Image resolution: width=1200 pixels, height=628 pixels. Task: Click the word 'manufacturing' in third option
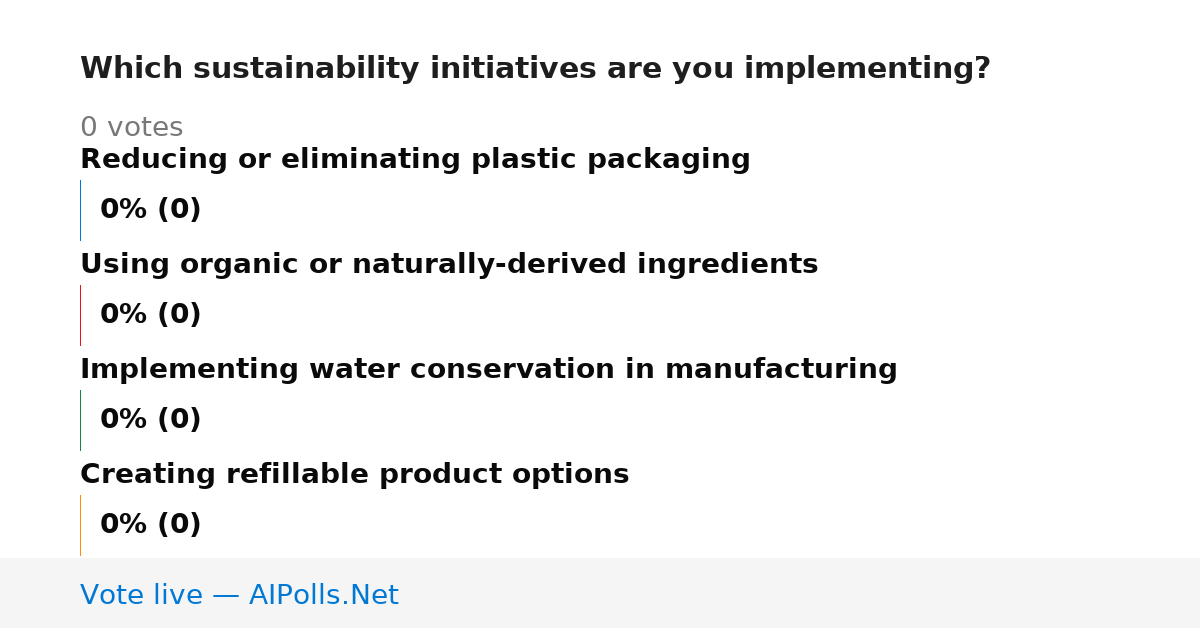(x=781, y=369)
